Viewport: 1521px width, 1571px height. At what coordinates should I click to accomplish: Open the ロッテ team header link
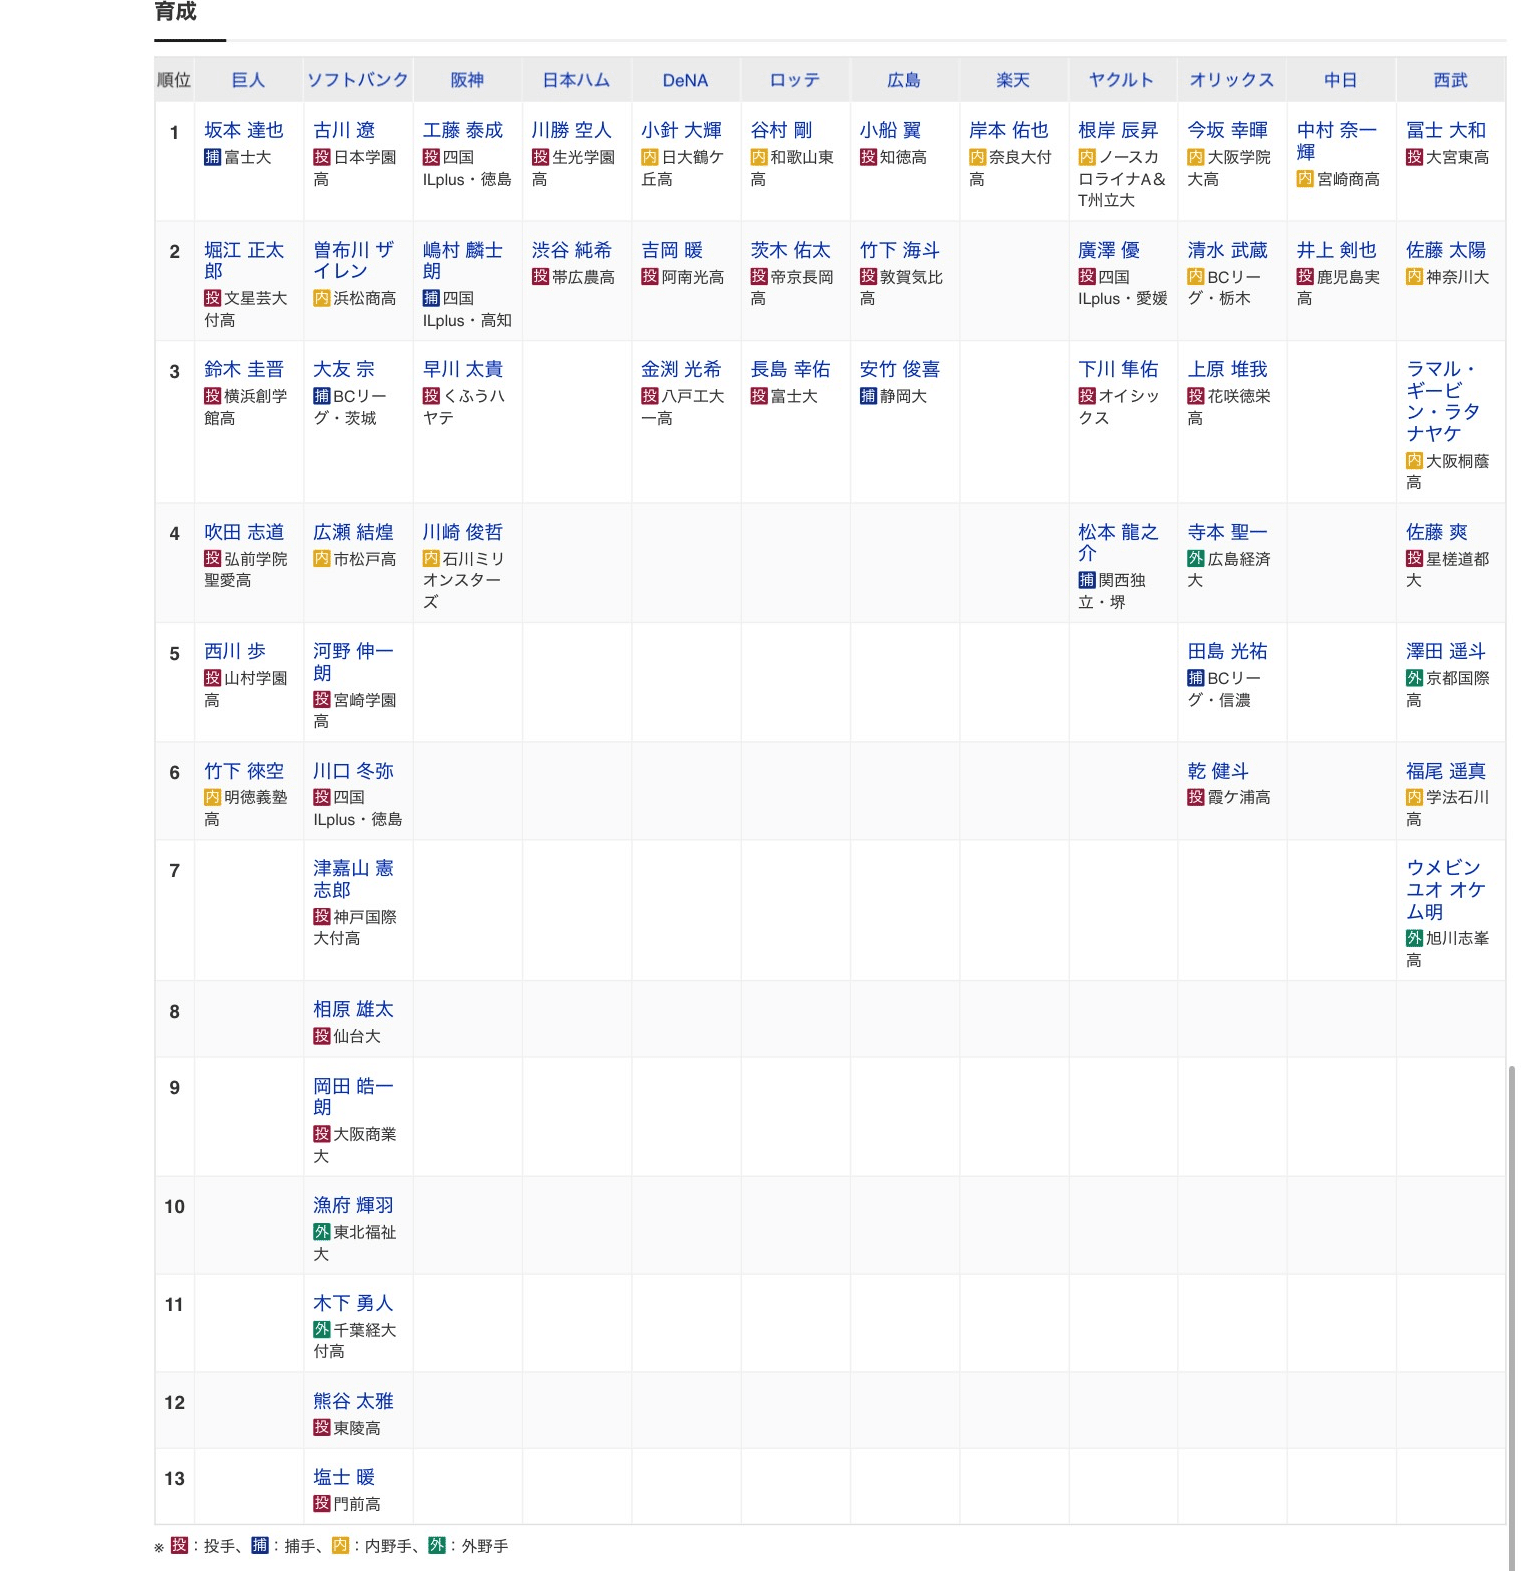pos(795,80)
